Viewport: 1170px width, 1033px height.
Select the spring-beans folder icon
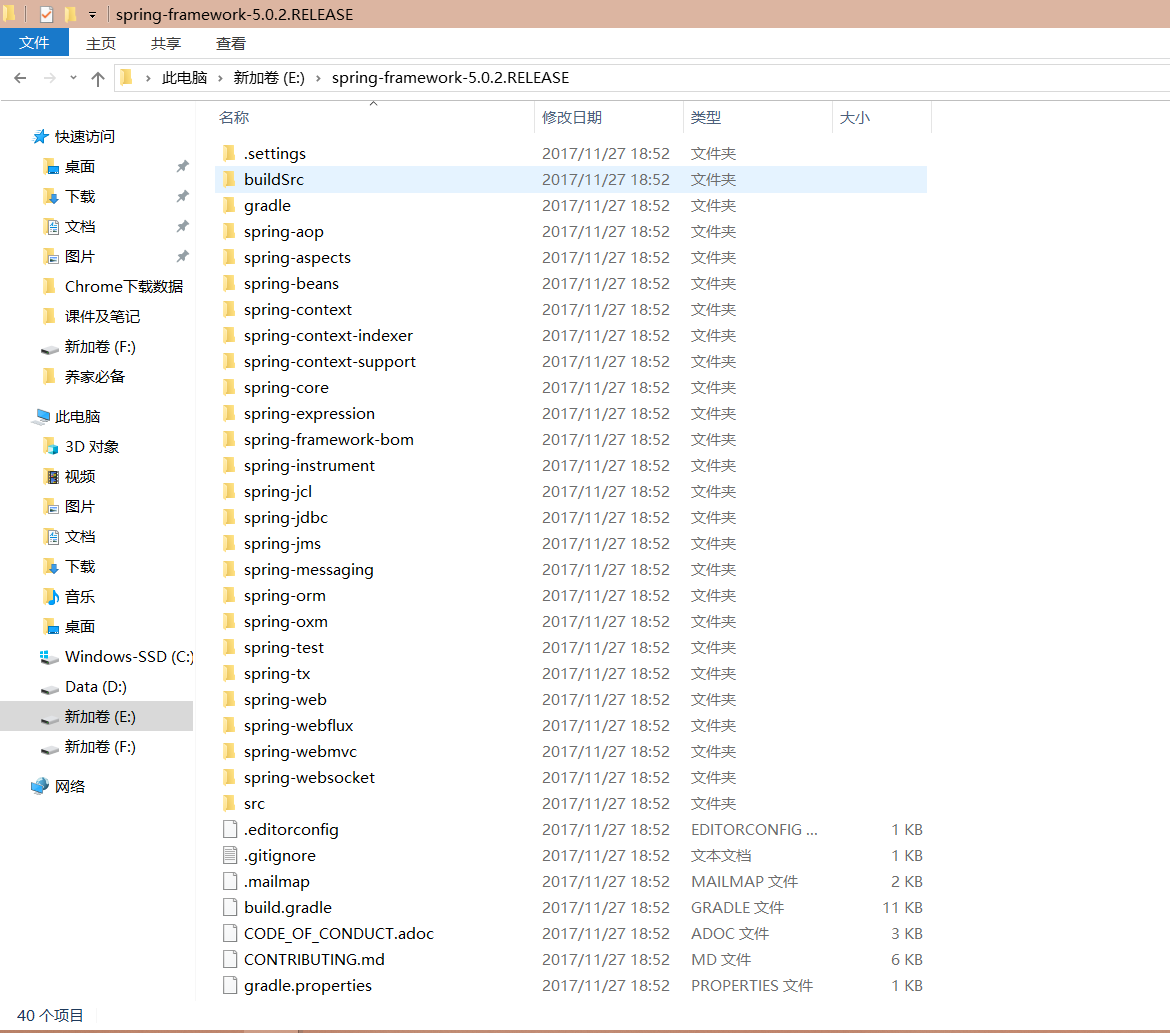coord(230,284)
